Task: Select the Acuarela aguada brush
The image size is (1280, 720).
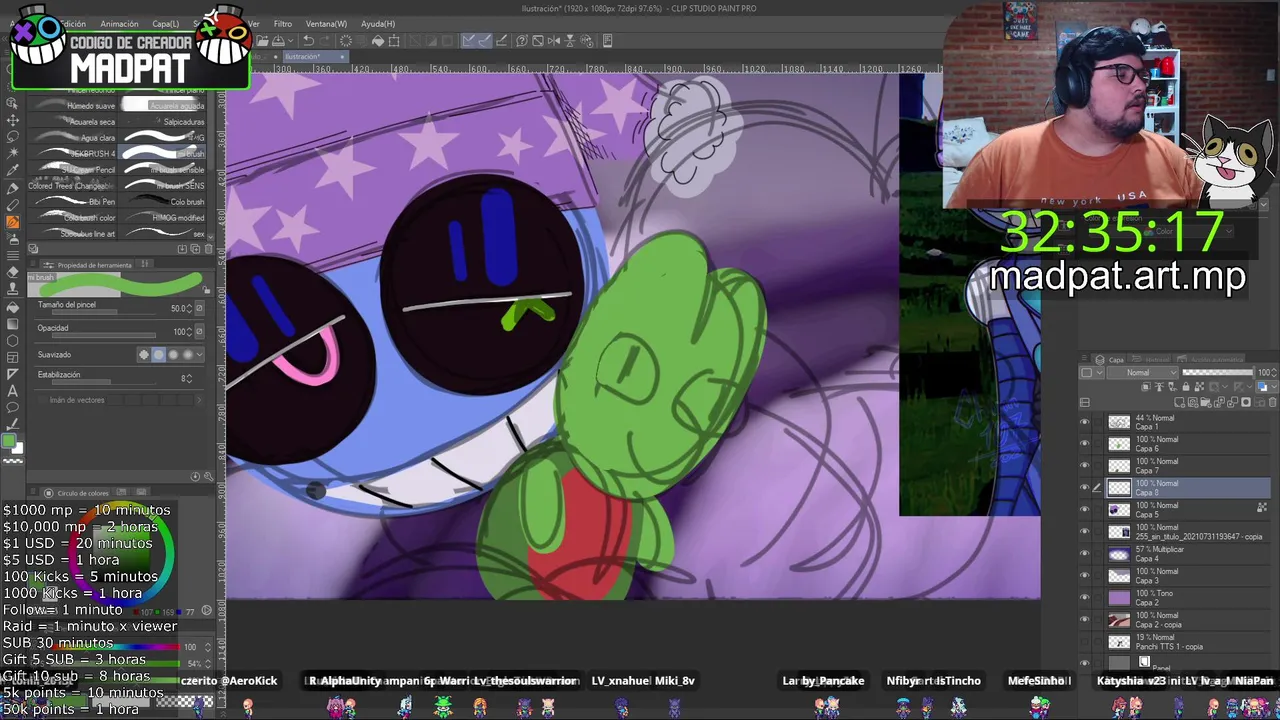Action: 164,105
